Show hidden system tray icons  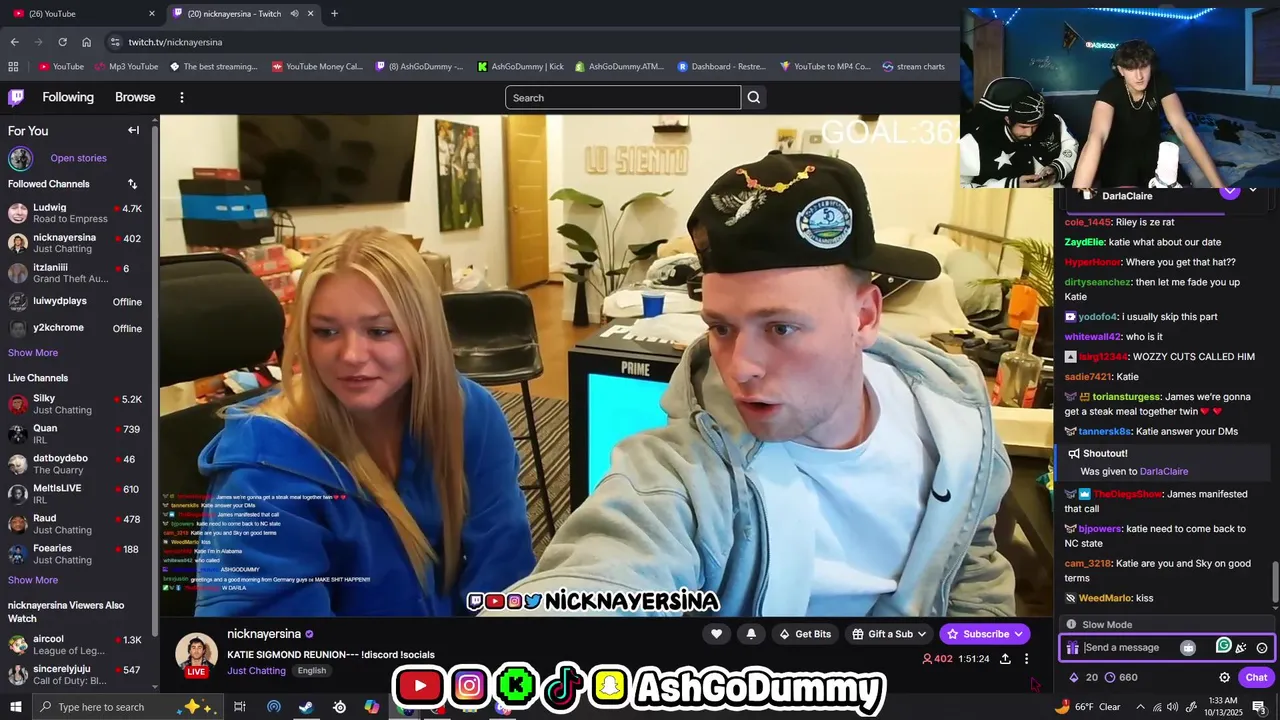[x=1140, y=707]
